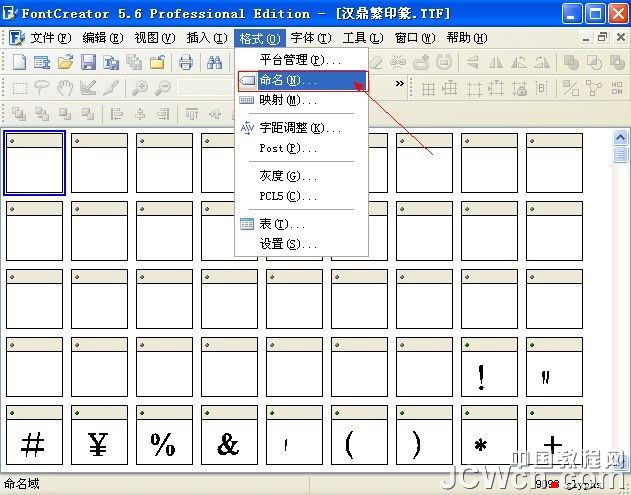Viewport: 631px width, 495px height.
Task: Click the show grid icon
Action: 428,88
